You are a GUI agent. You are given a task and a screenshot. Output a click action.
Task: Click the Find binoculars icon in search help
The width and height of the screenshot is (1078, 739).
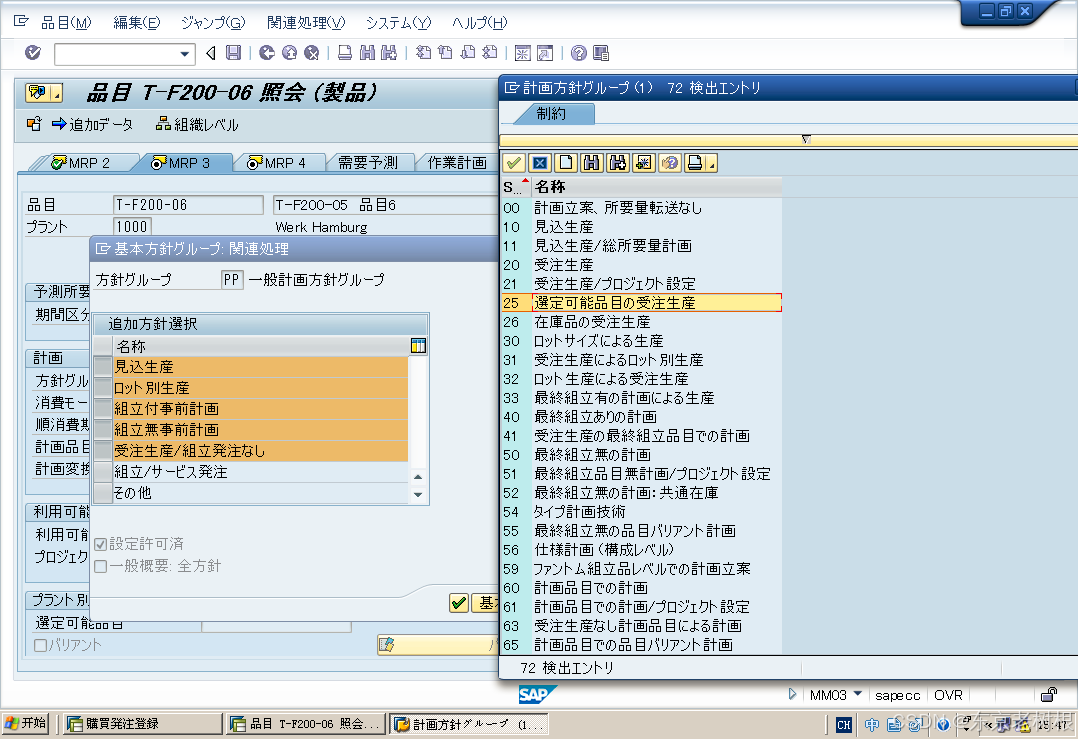[x=591, y=163]
